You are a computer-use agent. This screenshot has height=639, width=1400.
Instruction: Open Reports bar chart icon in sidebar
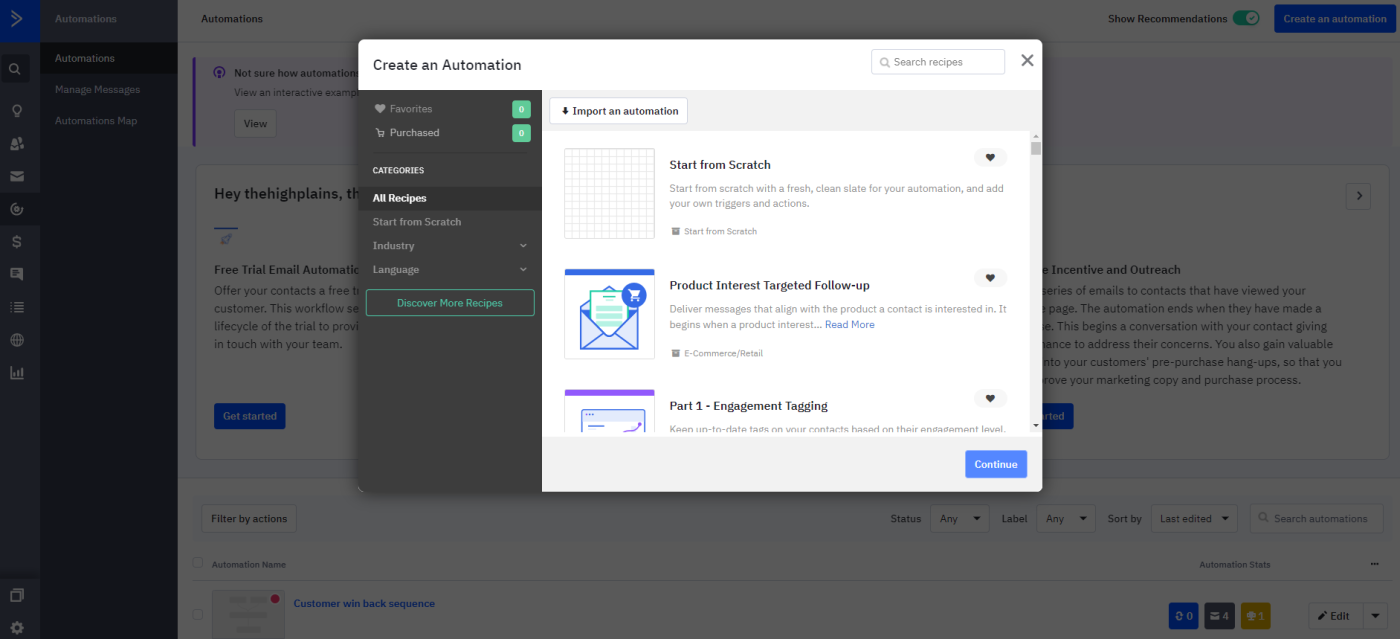[16, 373]
